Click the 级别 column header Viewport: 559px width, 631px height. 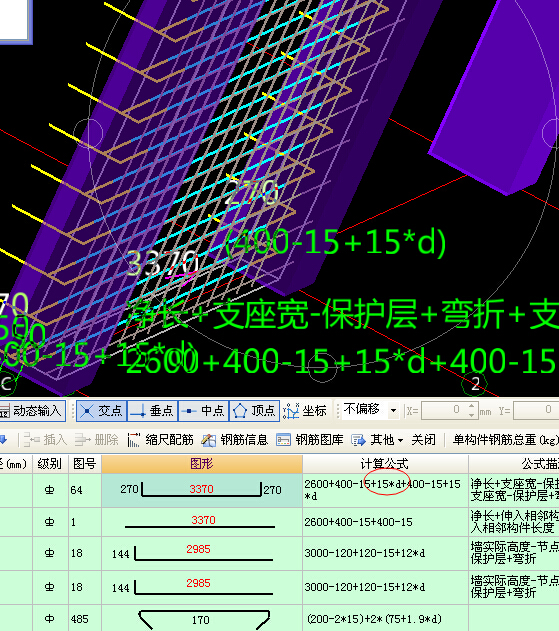(50, 464)
